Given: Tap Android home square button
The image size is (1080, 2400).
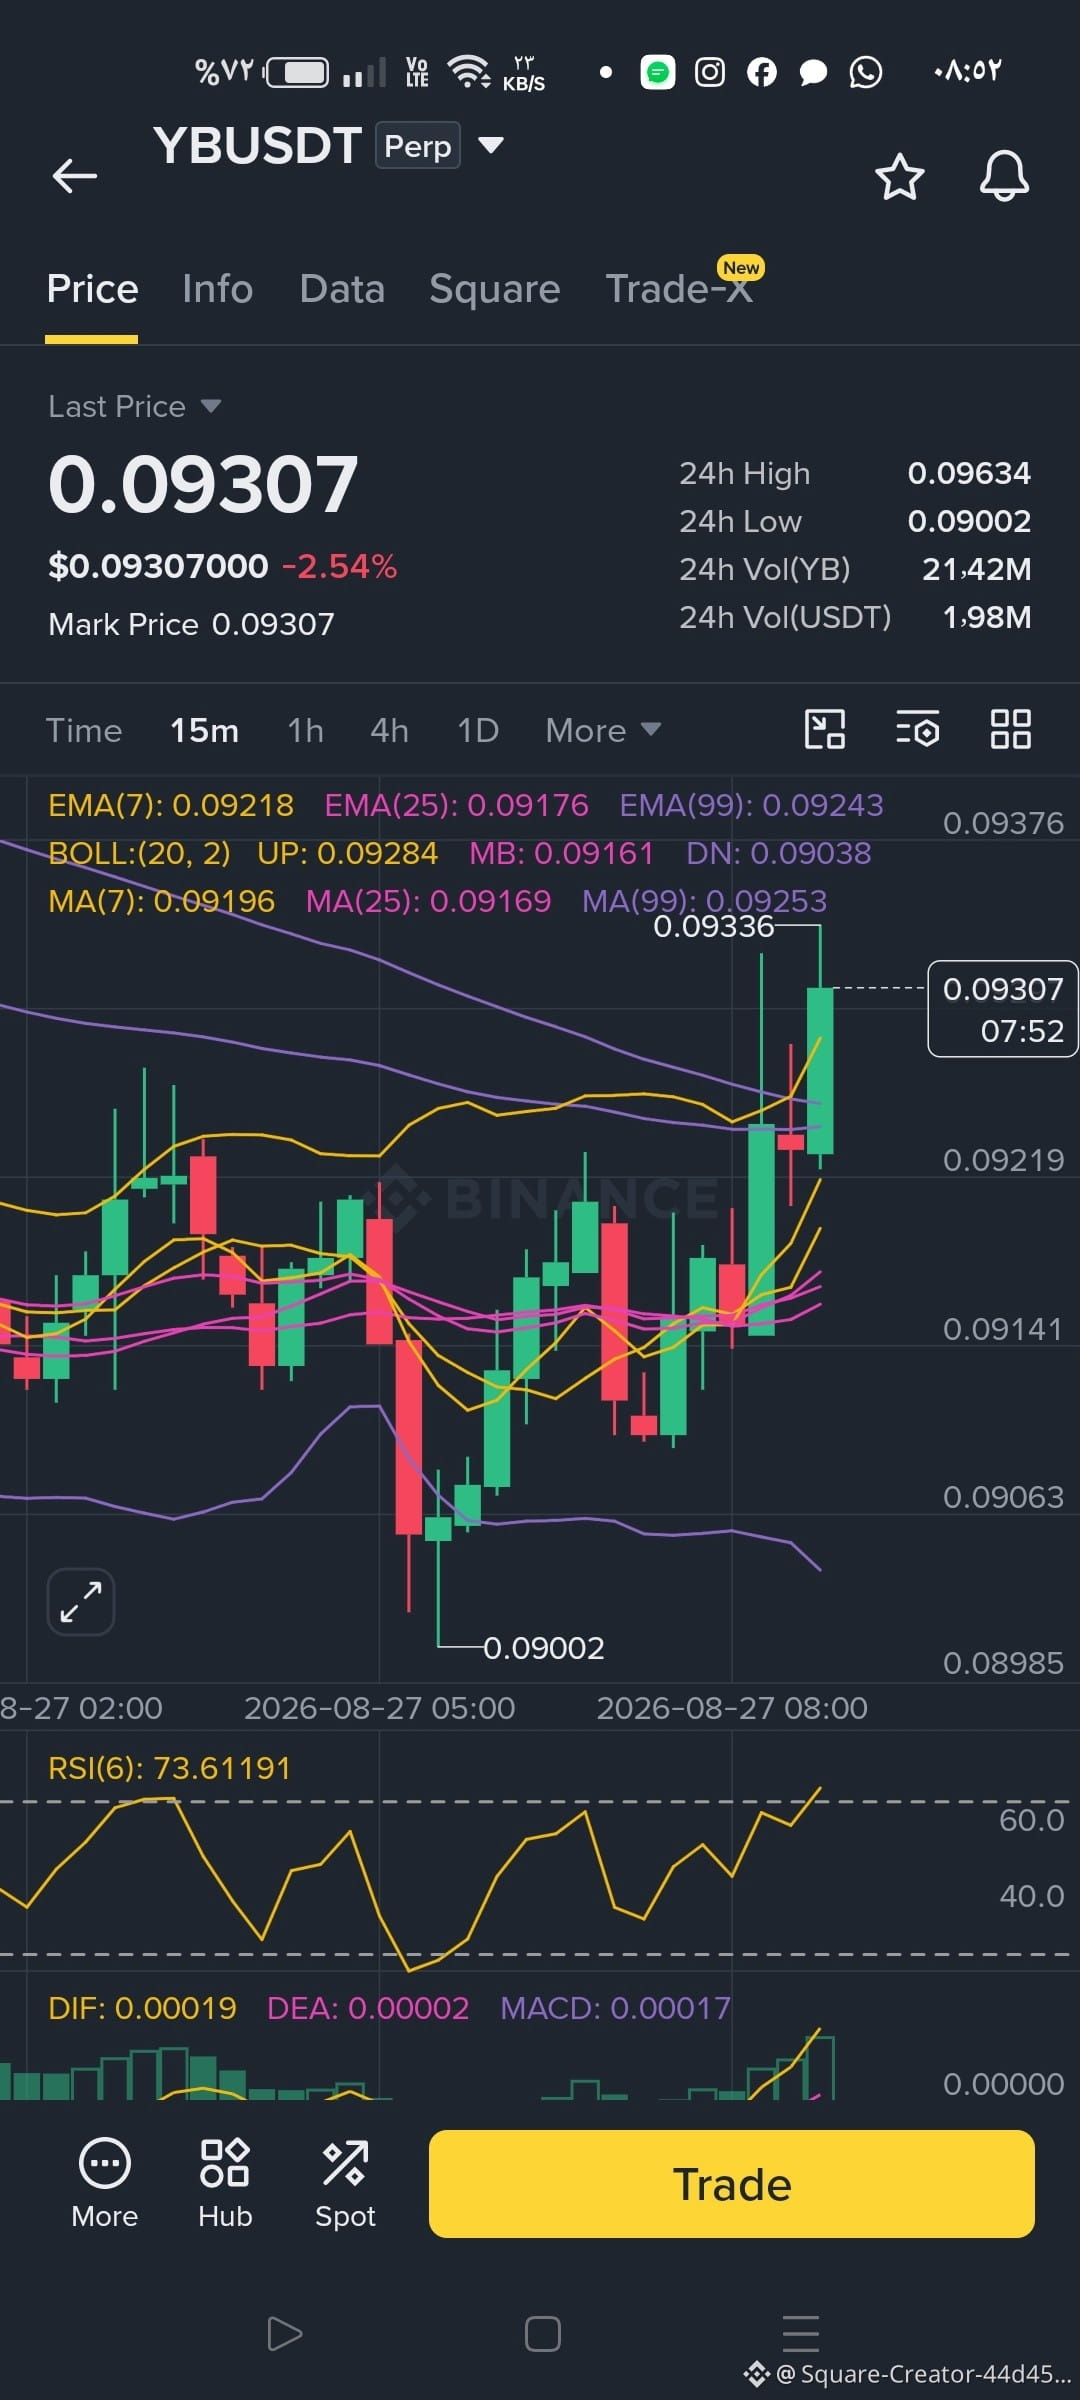Looking at the screenshot, I should click(543, 2334).
